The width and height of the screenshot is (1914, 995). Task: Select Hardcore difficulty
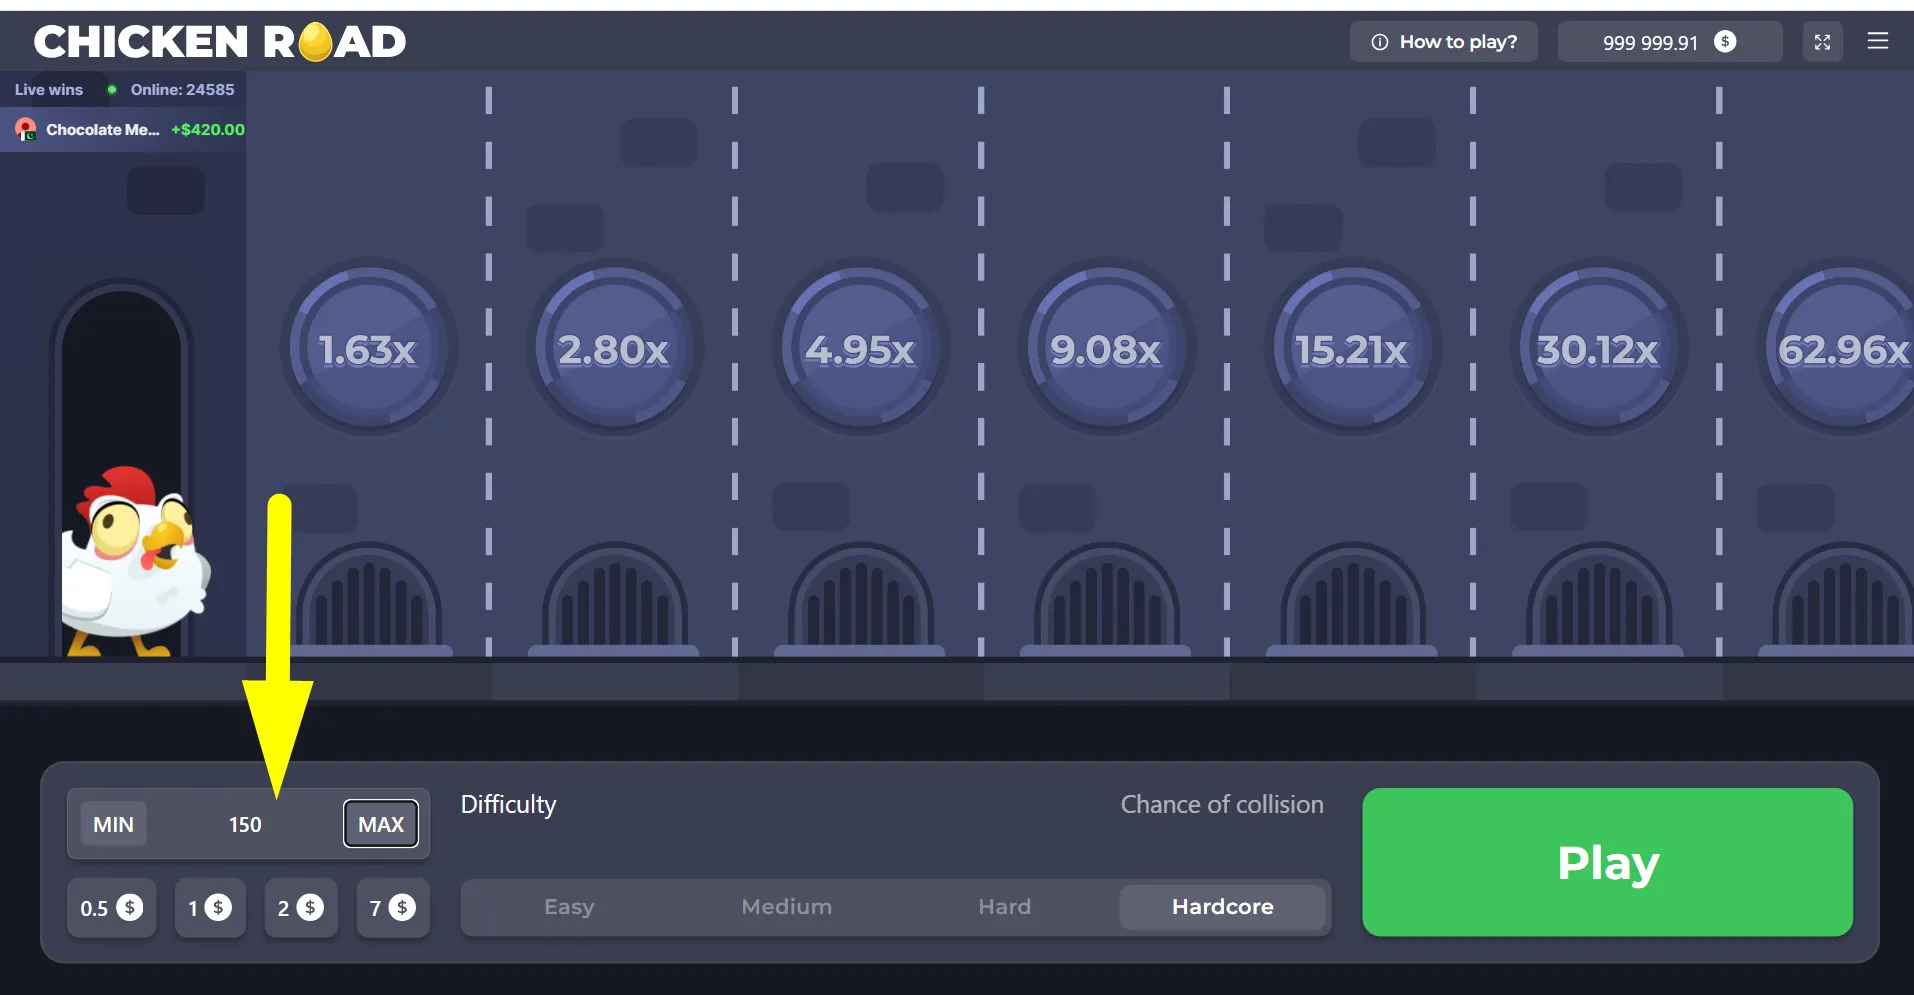pos(1223,907)
